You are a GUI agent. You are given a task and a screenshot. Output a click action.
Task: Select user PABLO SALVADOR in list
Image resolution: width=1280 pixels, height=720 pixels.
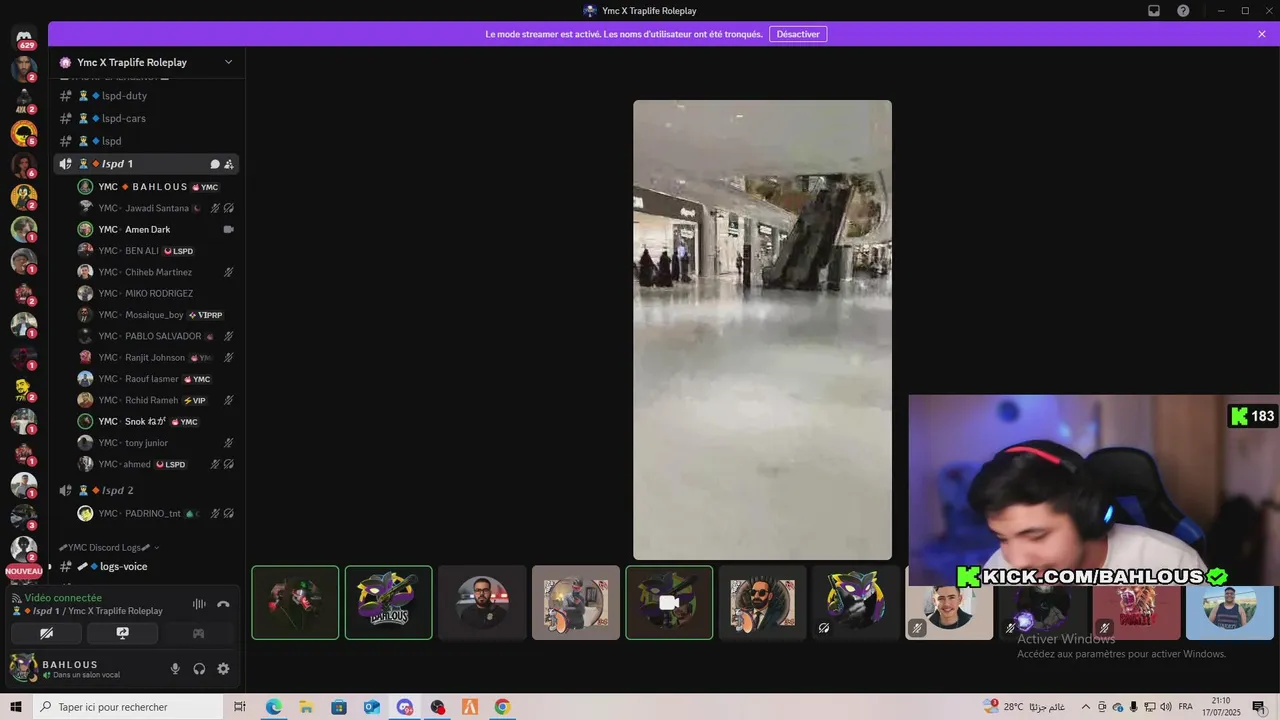(x=156, y=336)
